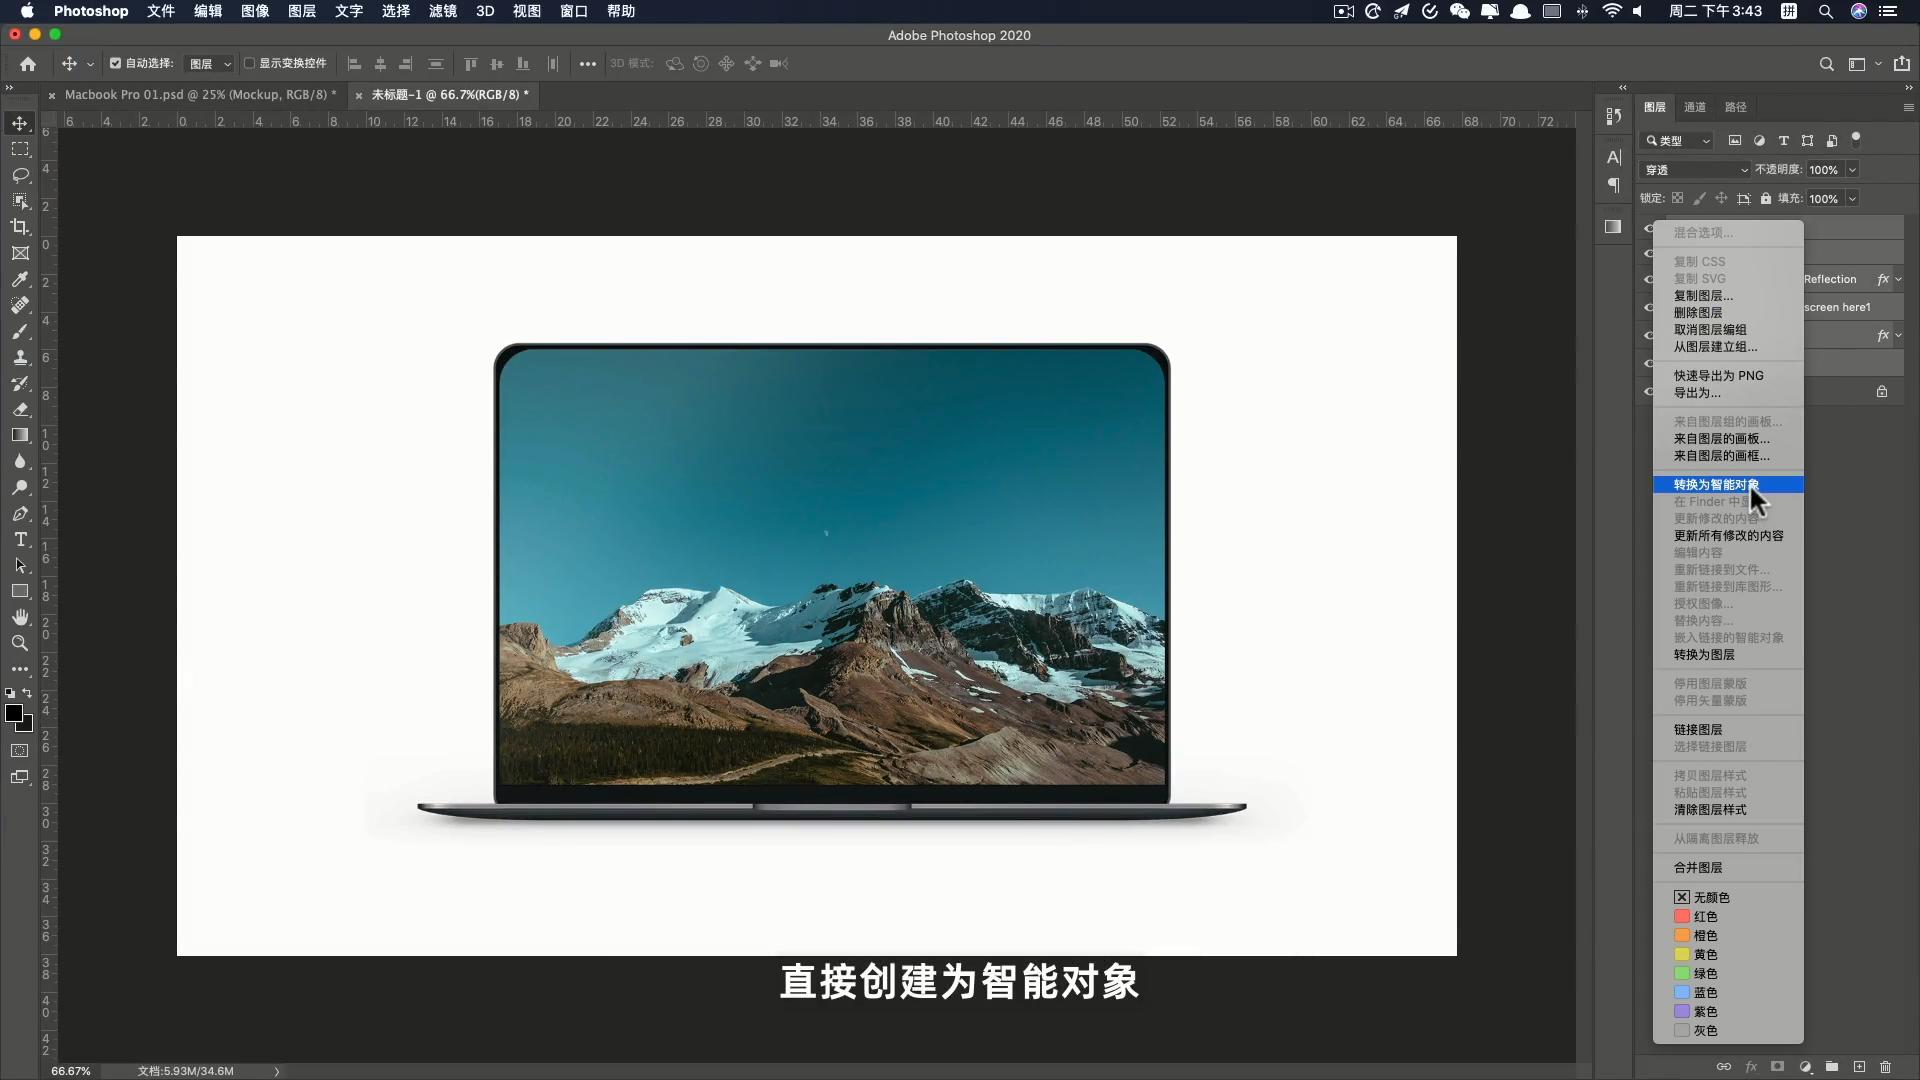Open the 滤镜 menu in the menu bar

tap(441, 11)
